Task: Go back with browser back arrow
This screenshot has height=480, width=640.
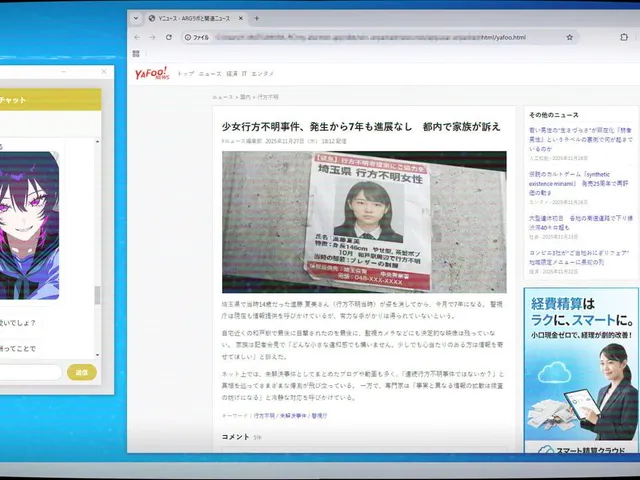Action: [x=137, y=37]
